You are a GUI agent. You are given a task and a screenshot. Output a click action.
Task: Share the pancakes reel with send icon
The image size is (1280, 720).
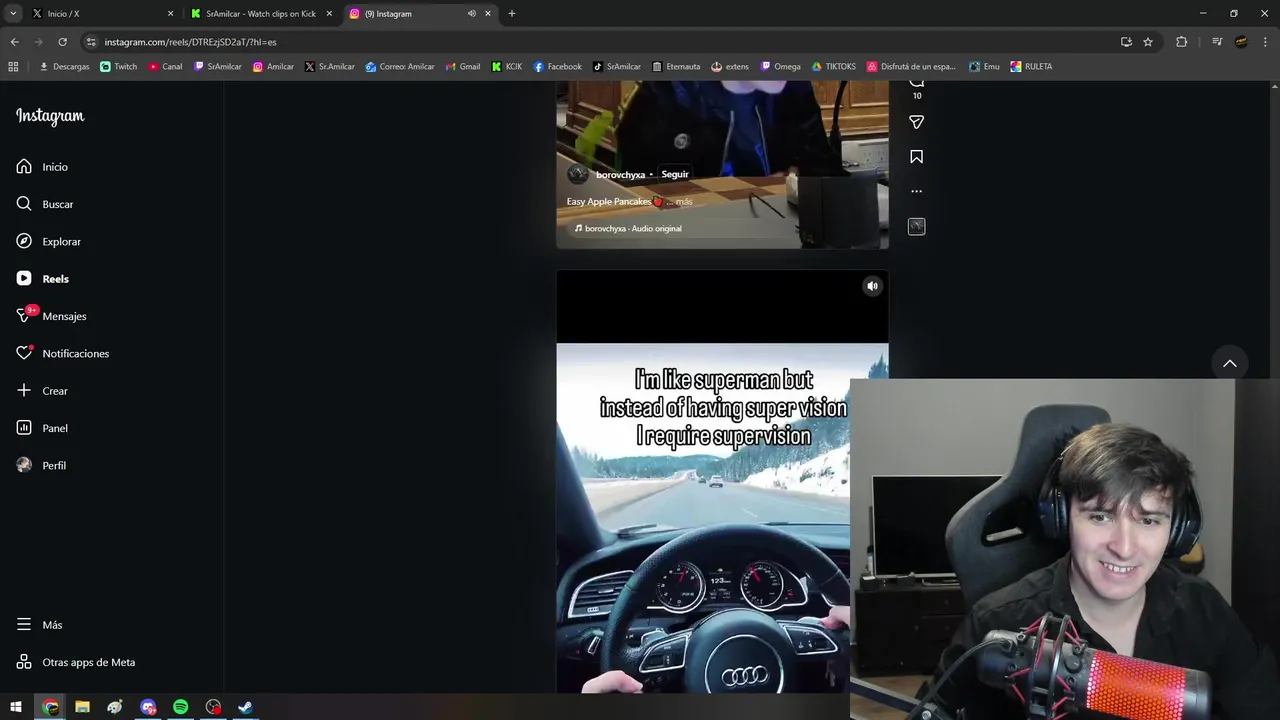coord(916,122)
